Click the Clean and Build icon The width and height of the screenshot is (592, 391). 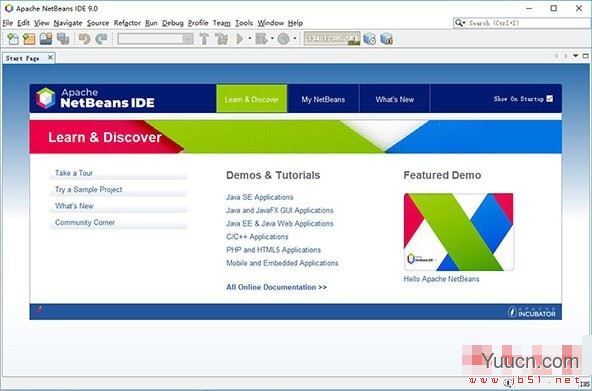221,38
